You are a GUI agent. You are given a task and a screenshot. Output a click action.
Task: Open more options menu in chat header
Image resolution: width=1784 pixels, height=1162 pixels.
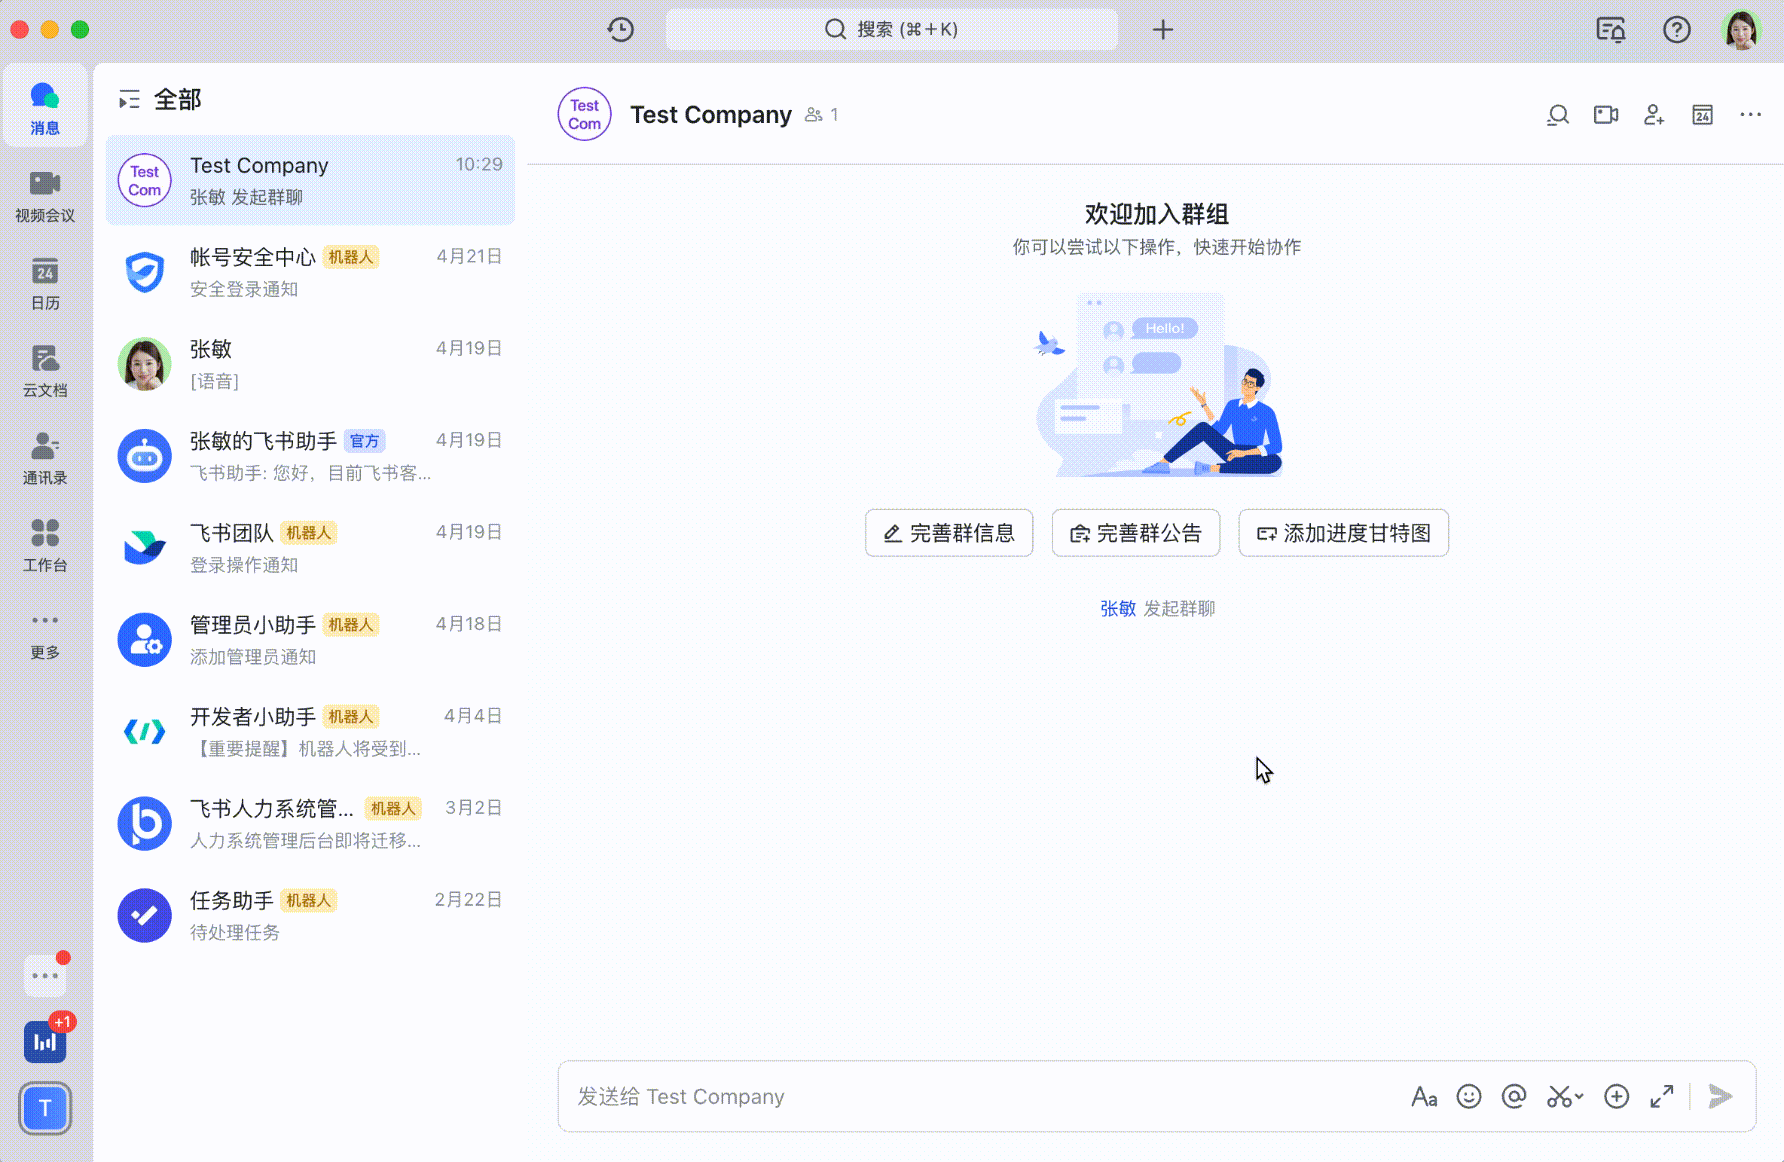[1750, 115]
